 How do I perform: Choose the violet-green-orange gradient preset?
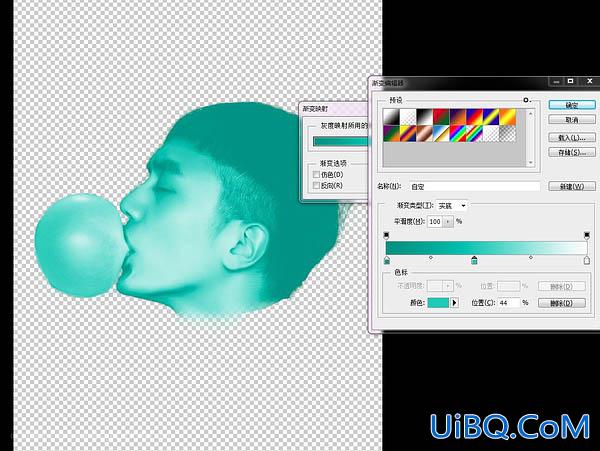coord(391,134)
